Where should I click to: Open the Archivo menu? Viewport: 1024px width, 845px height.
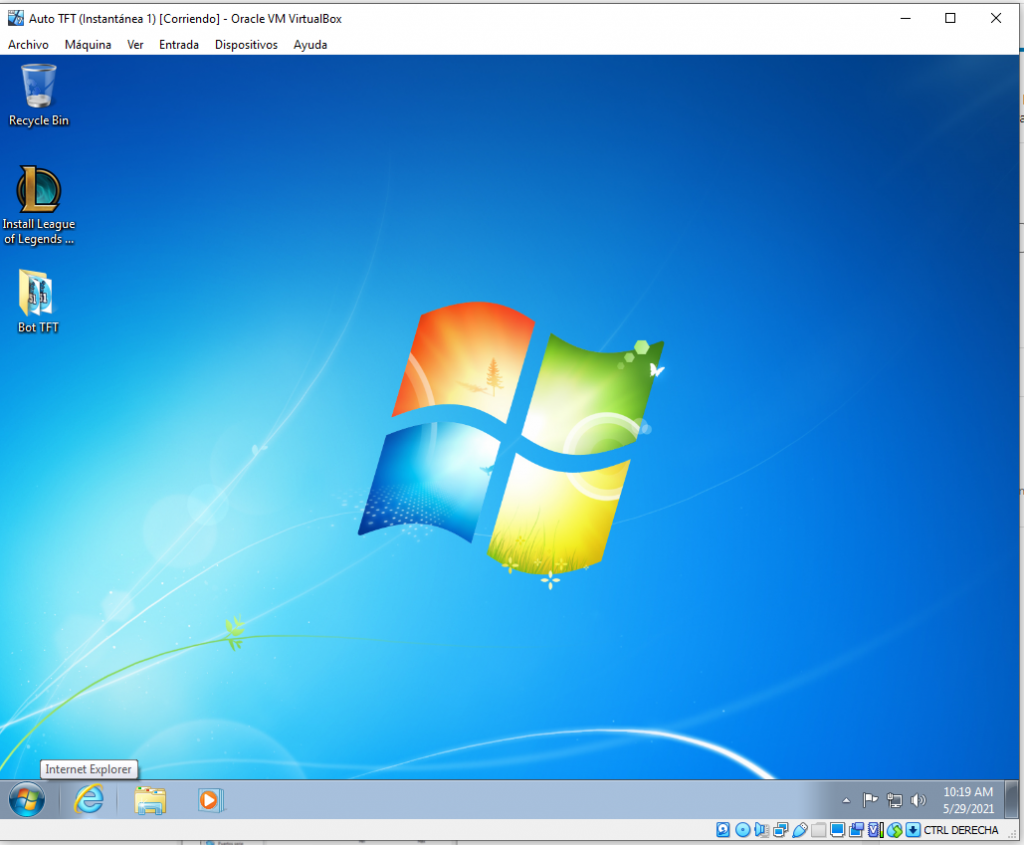(x=28, y=44)
